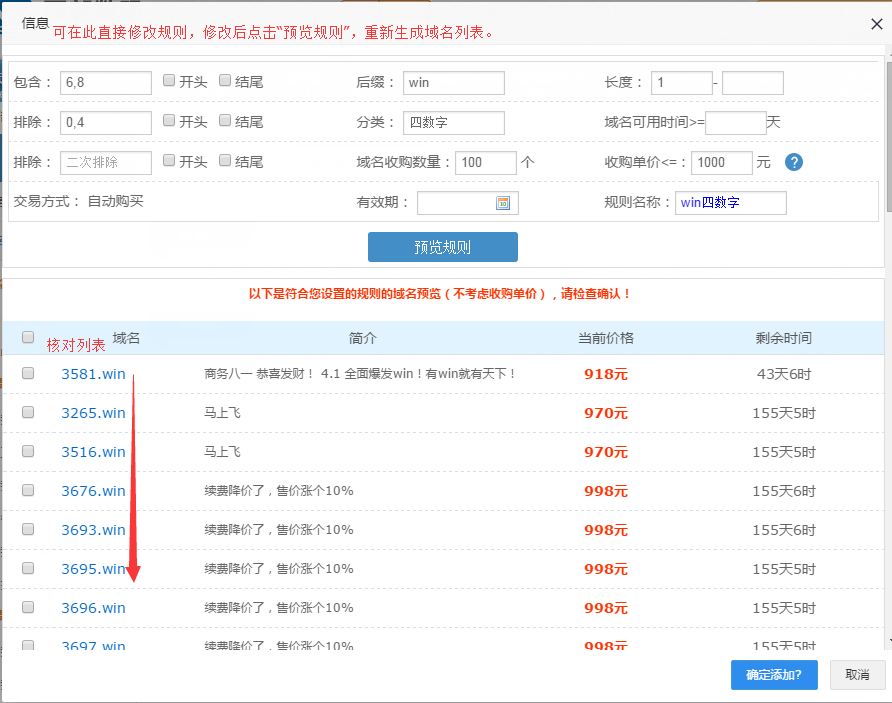Enable 结尾 option in the 包含 row

coord(225,81)
